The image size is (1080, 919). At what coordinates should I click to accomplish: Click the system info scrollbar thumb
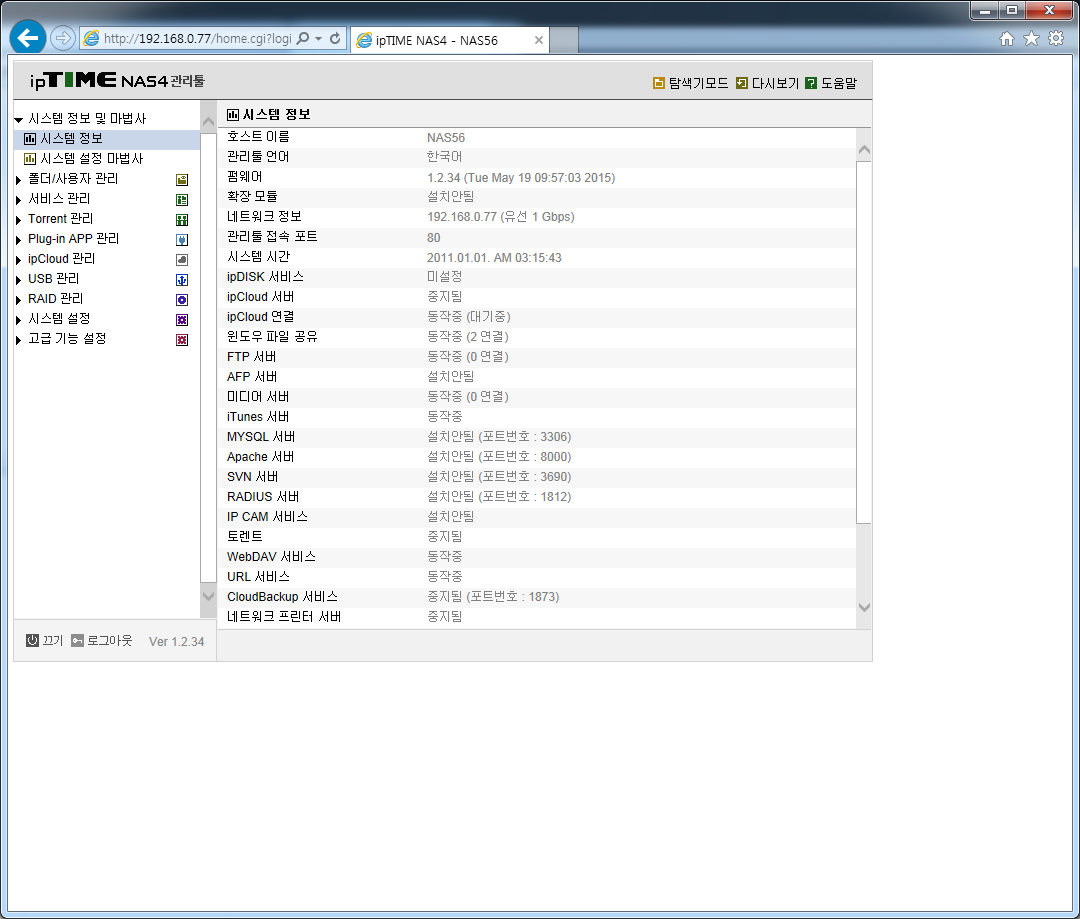(x=864, y=342)
